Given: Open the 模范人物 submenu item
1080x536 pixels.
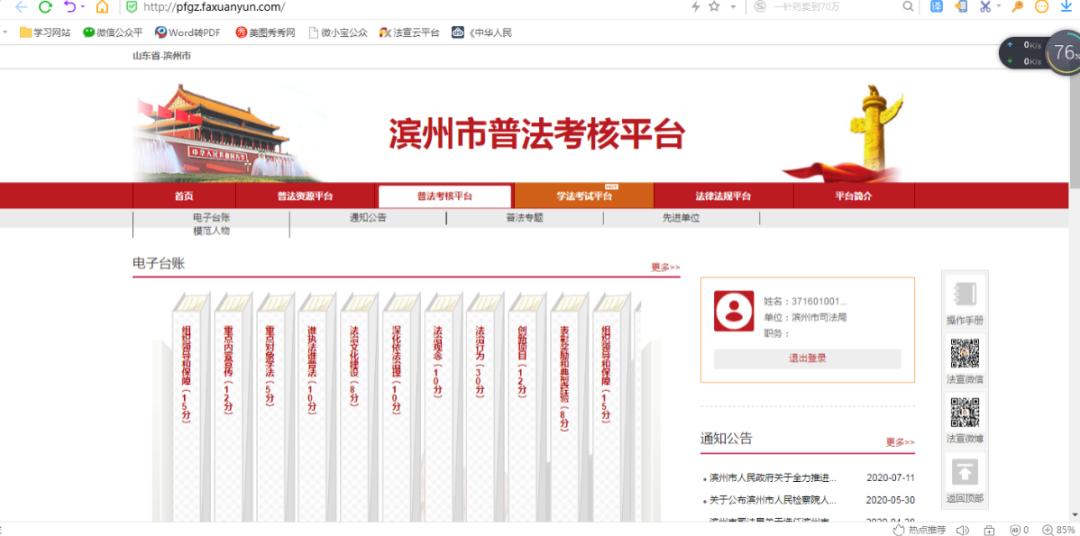Looking at the screenshot, I should click(211, 231).
